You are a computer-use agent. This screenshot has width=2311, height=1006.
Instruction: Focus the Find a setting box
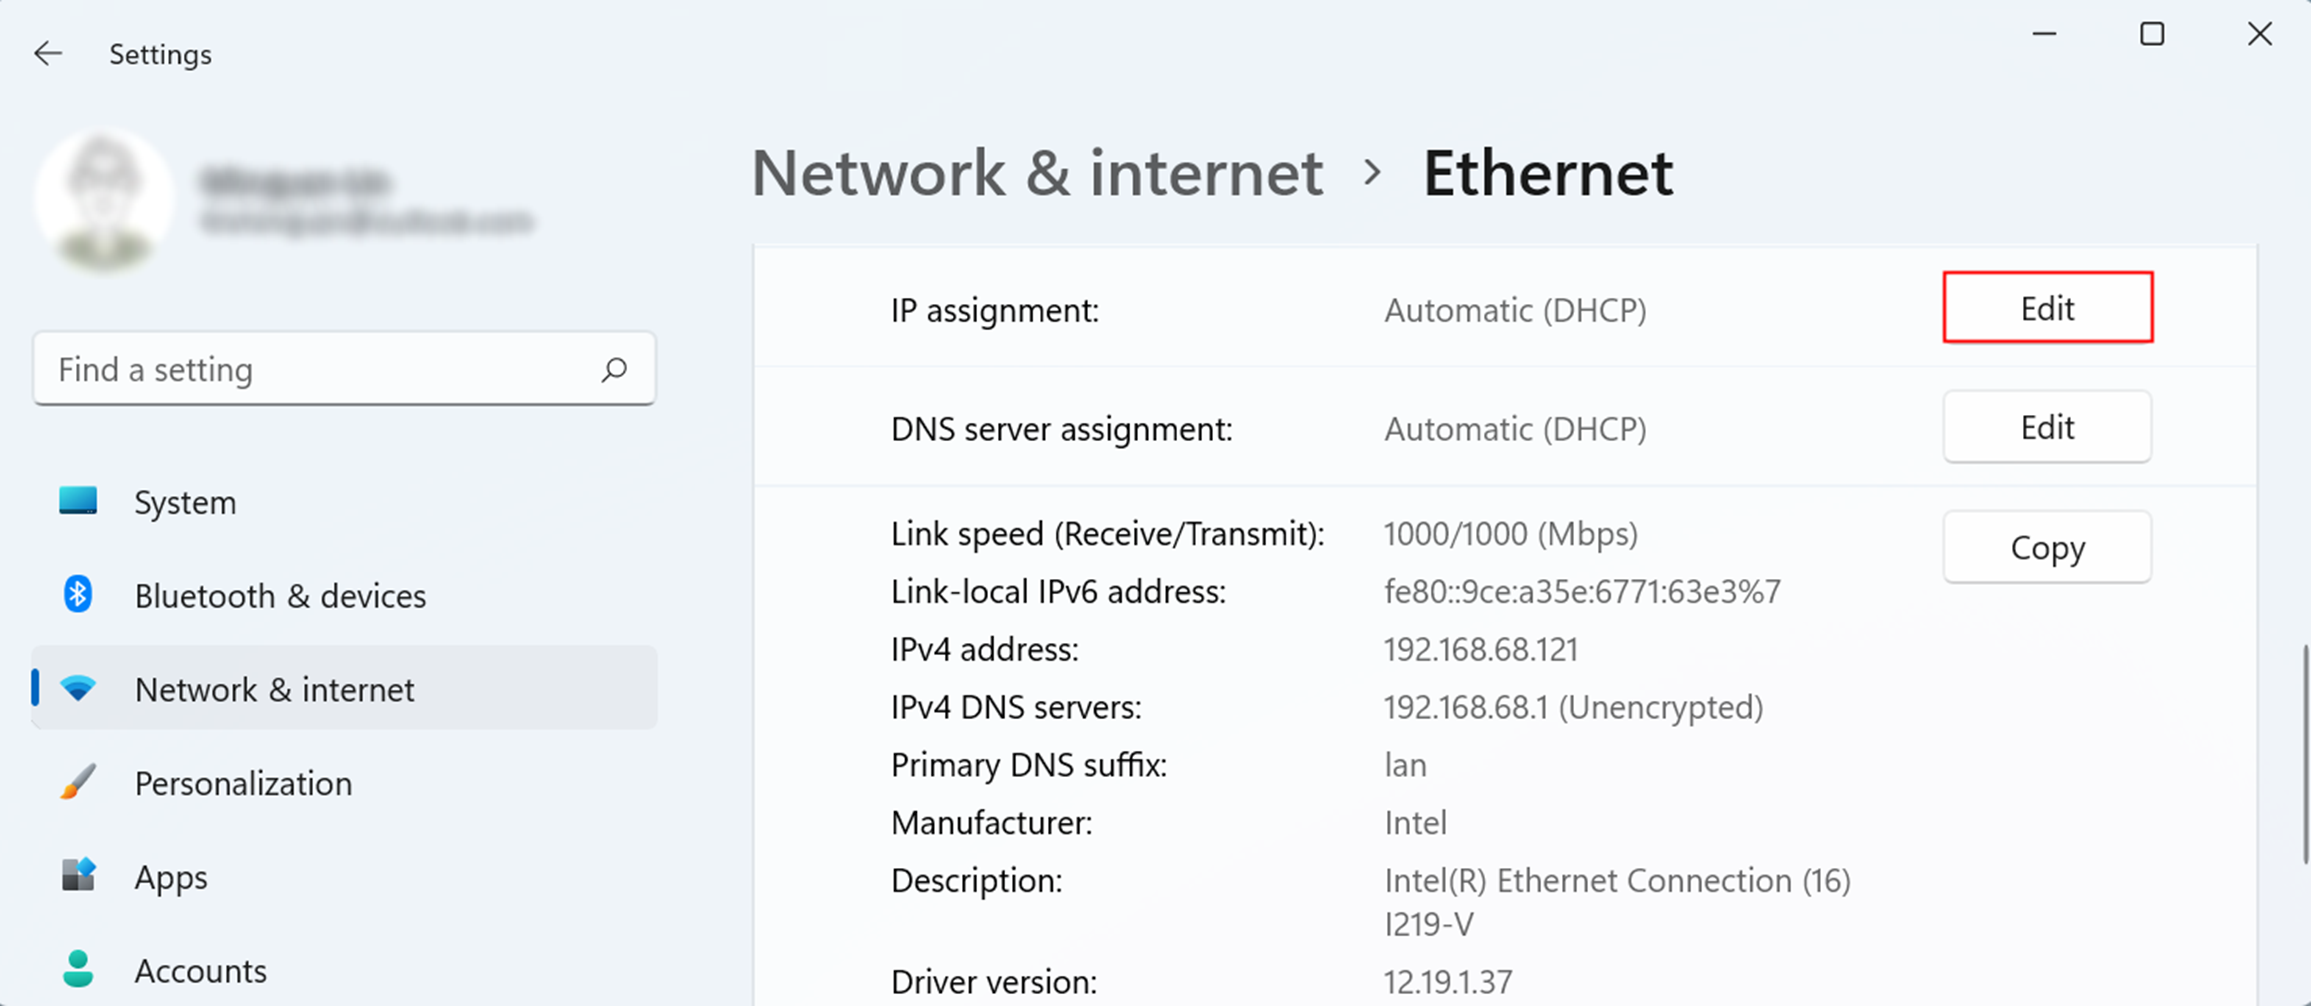pos(344,369)
